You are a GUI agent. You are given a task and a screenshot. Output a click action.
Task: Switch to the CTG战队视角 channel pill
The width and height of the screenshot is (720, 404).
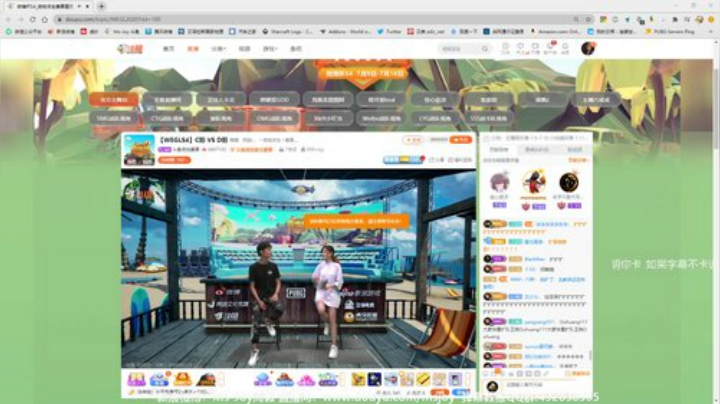click(x=167, y=118)
